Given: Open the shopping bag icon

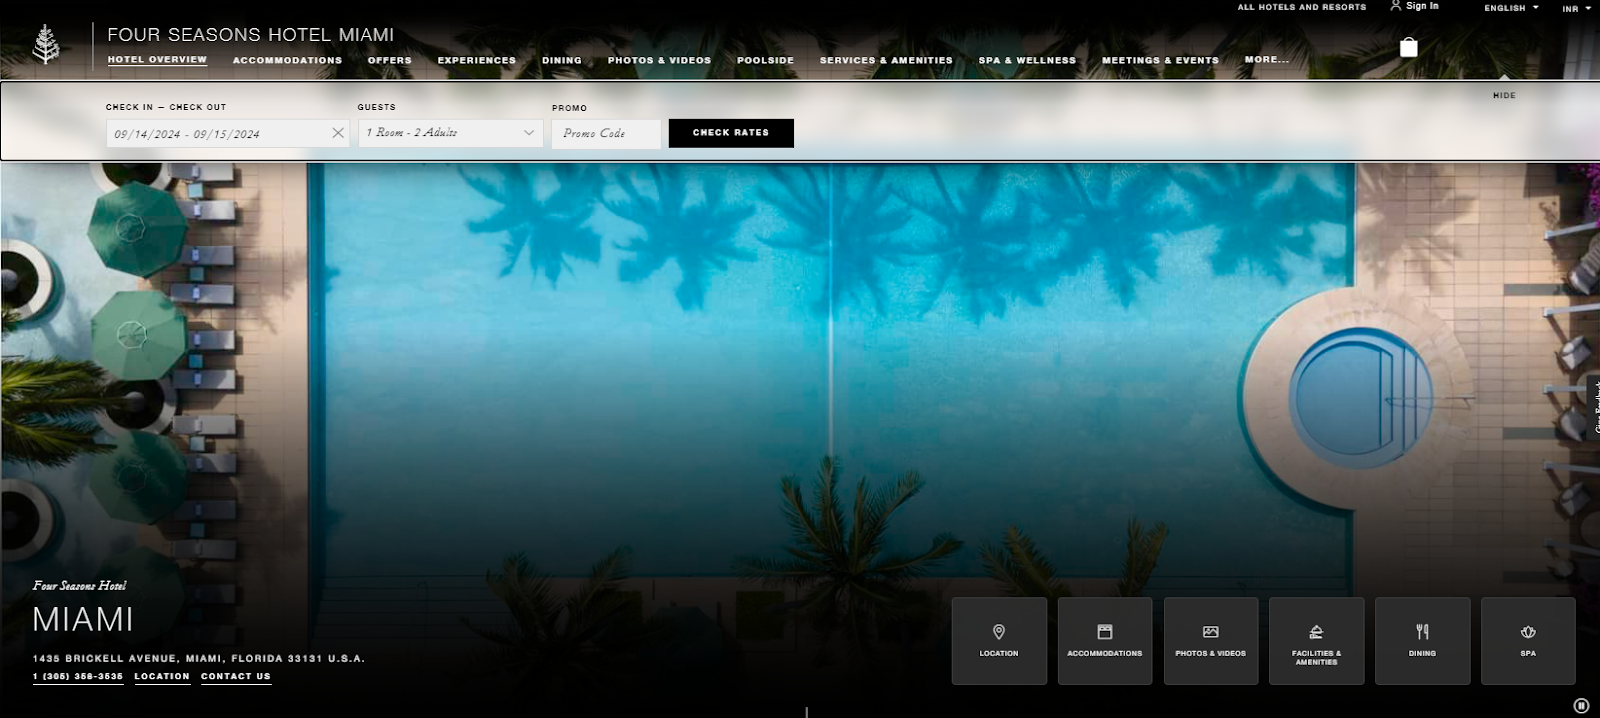Looking at the screenshot, I should pyautogui.click(x=1408, y=47).
